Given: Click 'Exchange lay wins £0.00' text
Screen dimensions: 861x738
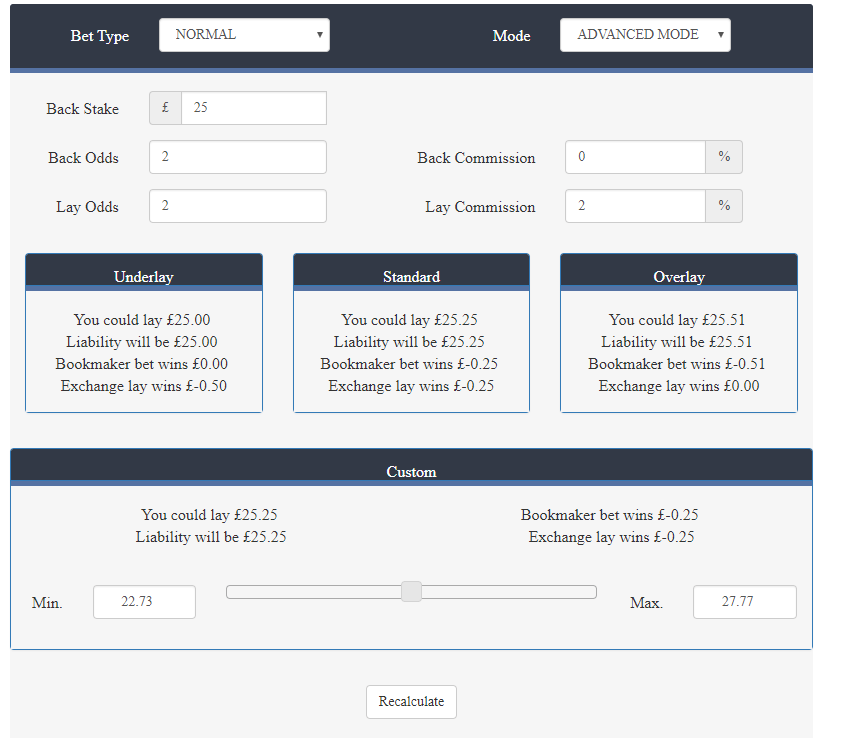Looking at the screenshot, I should pos(679,386).
